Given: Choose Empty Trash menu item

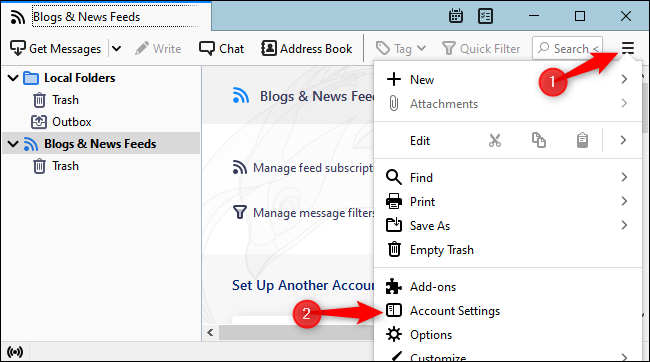Looking at the screenshot, I should [x=508, y=250].
